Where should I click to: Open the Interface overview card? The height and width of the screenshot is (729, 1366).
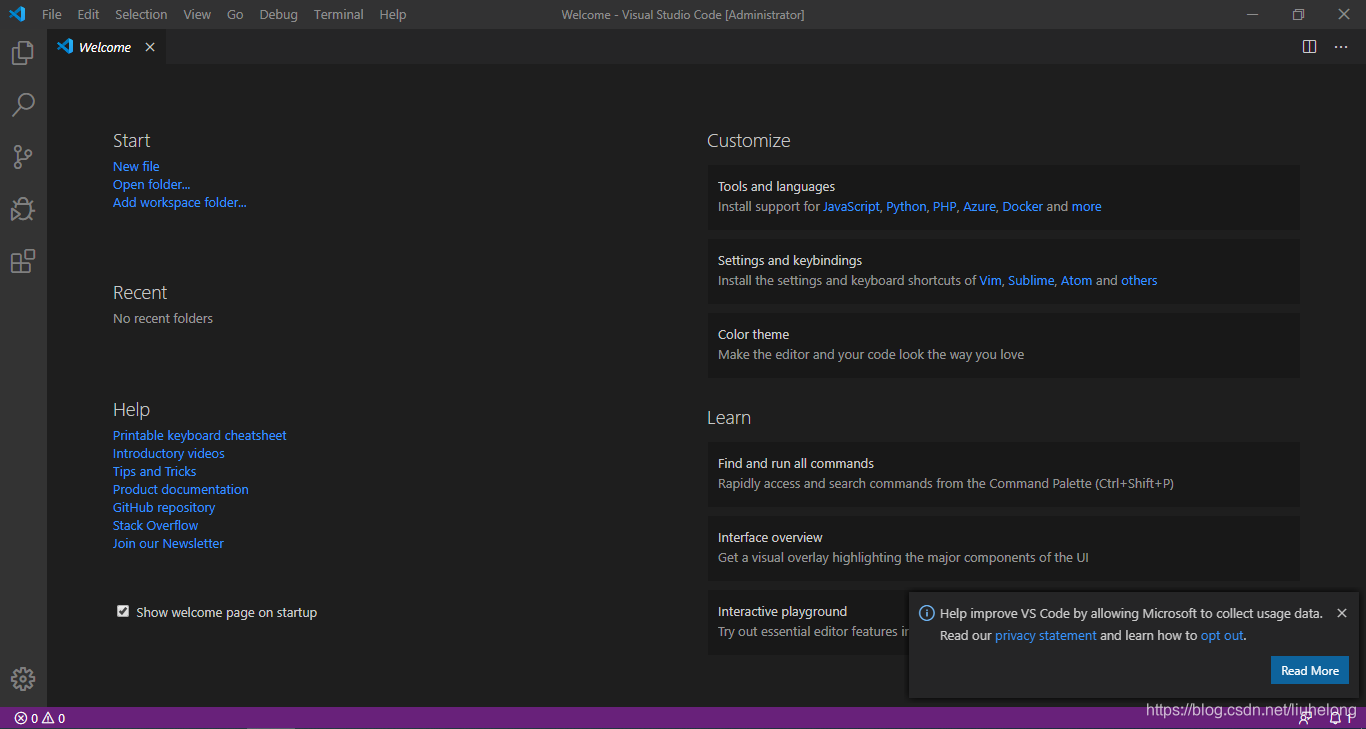(1003, 548)
